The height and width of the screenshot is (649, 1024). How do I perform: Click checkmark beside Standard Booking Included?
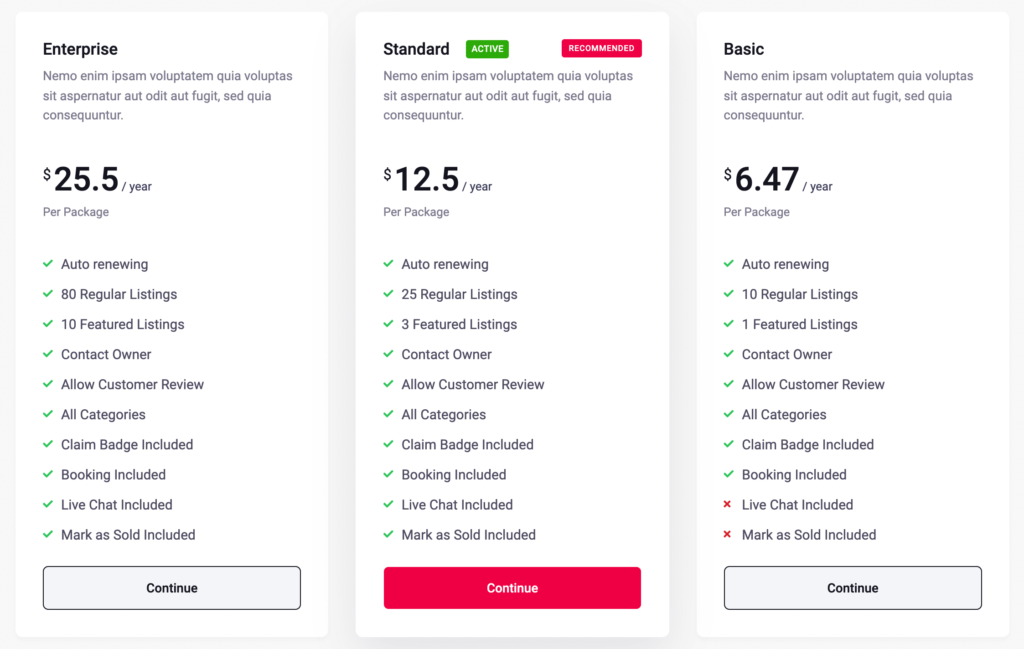point(389,474)
